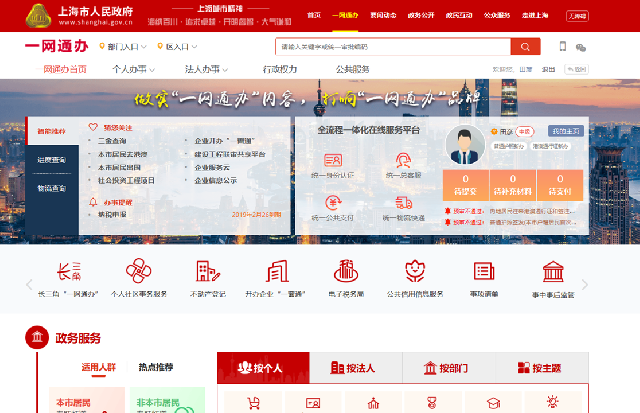Select 公共信用信息服务 icon
640x413 pixels.
[417, 273]
